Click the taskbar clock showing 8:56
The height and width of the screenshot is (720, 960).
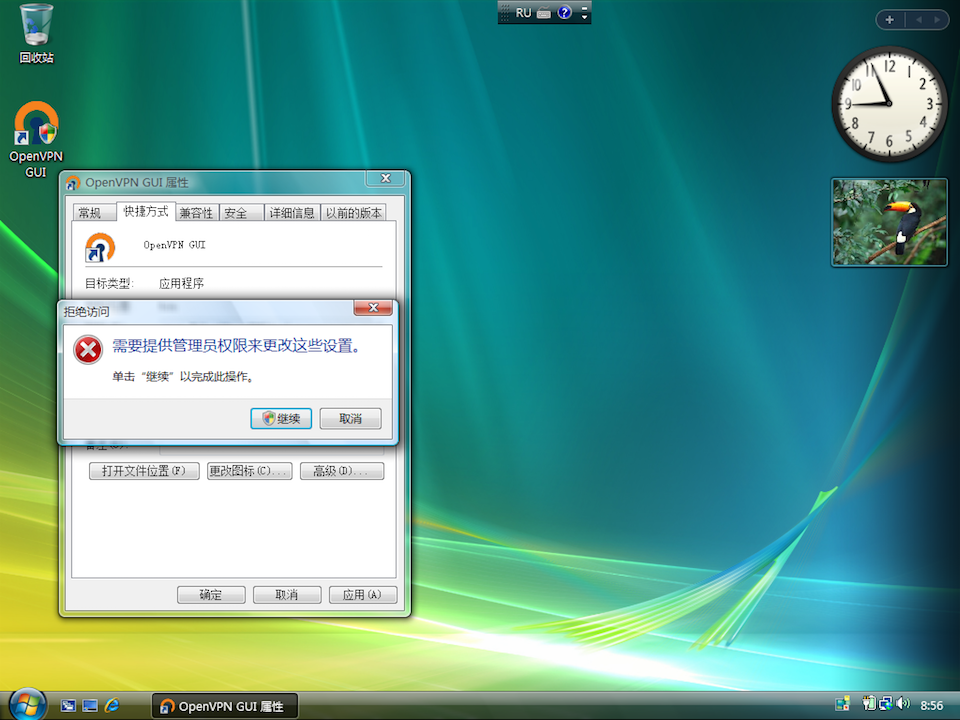(x=931, y=705)
